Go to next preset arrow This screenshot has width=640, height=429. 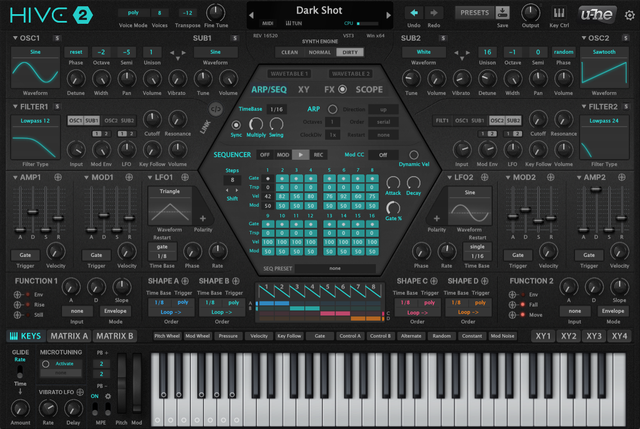389,15
